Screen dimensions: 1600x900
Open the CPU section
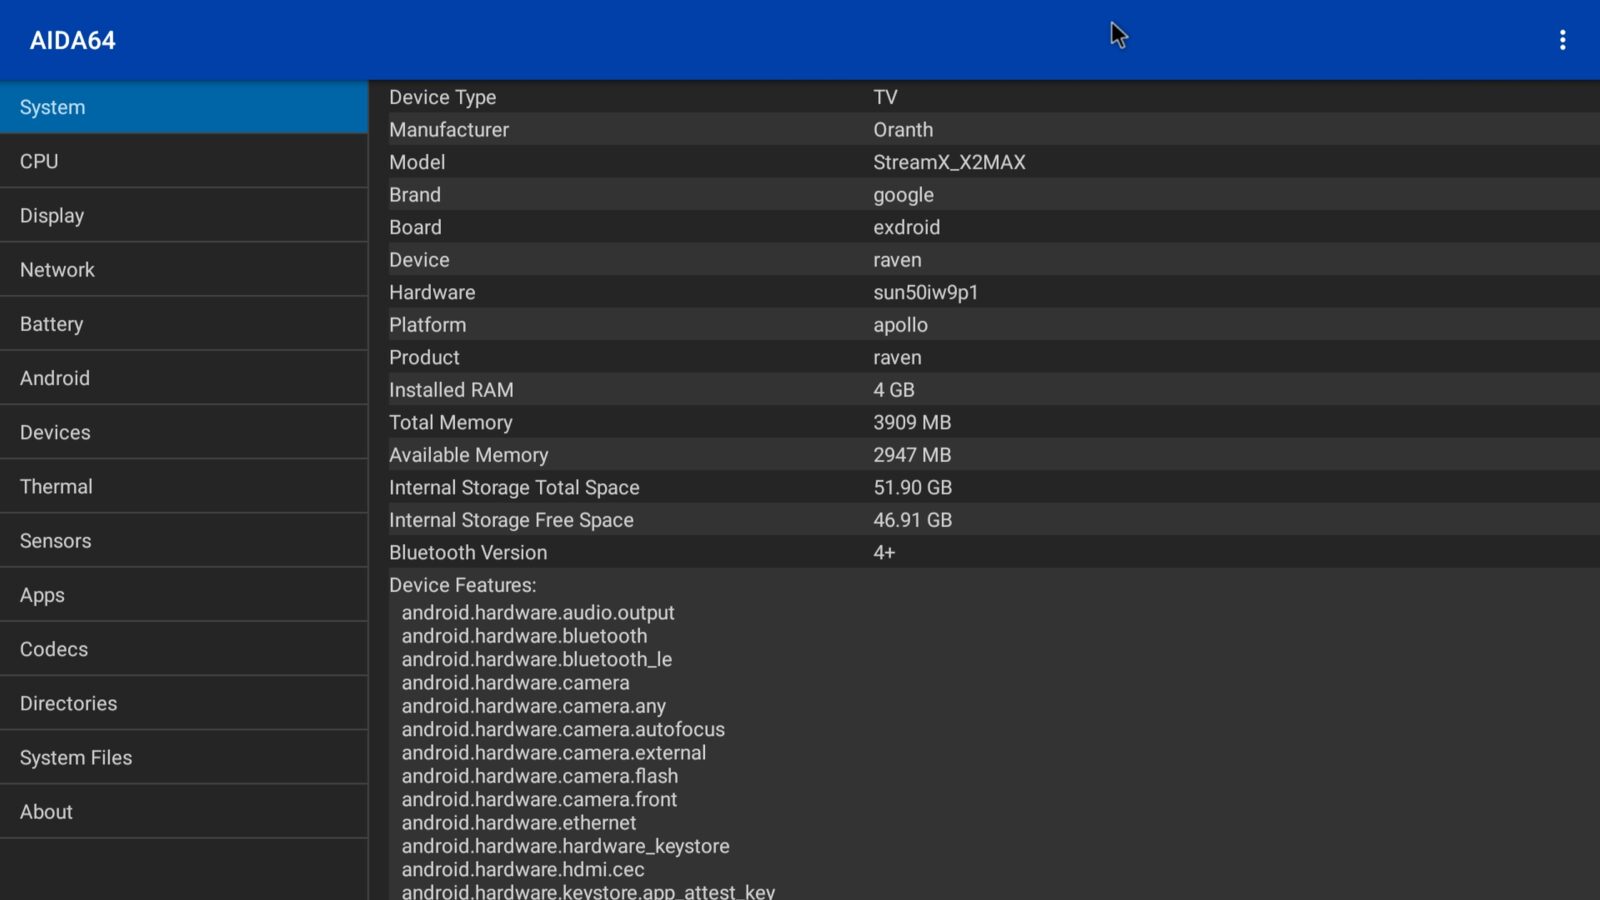click(x=184, y=161)
